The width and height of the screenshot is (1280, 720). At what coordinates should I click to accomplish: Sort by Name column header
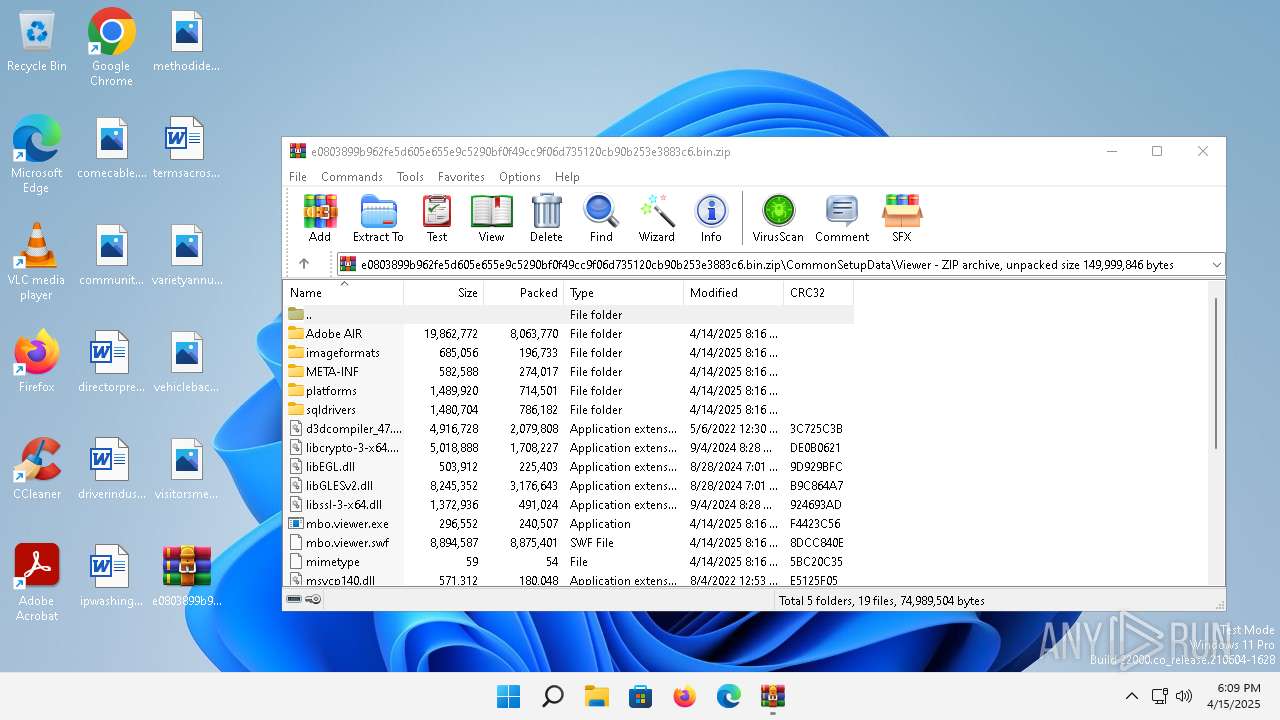[x=344, y=293]
